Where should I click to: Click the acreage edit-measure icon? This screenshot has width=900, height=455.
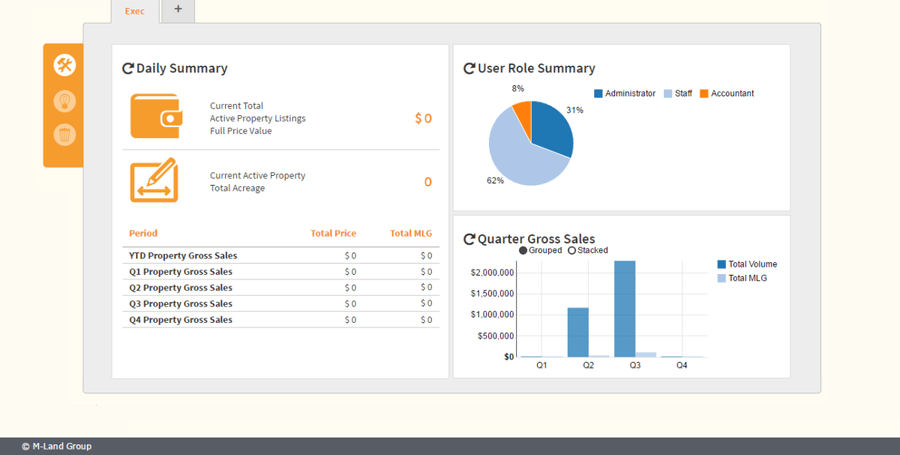click(x=154, y=181)
